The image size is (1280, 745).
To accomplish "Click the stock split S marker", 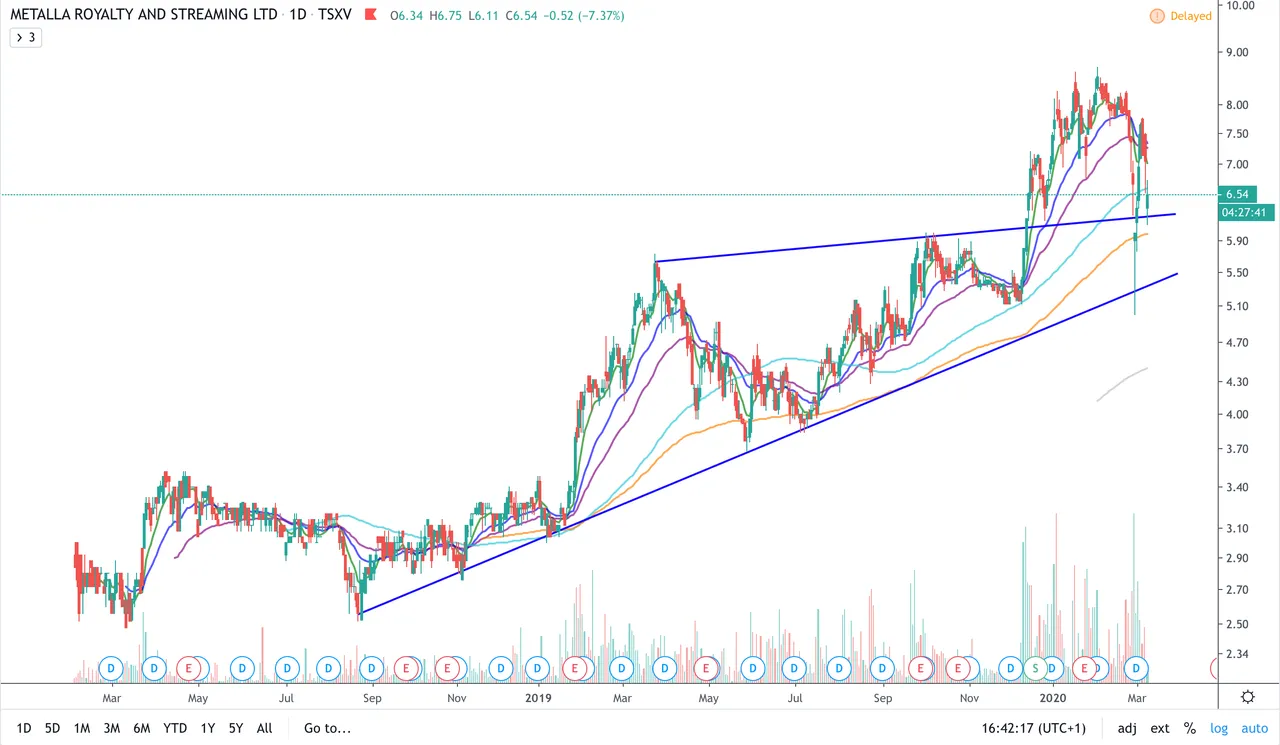I will 1036,667.
